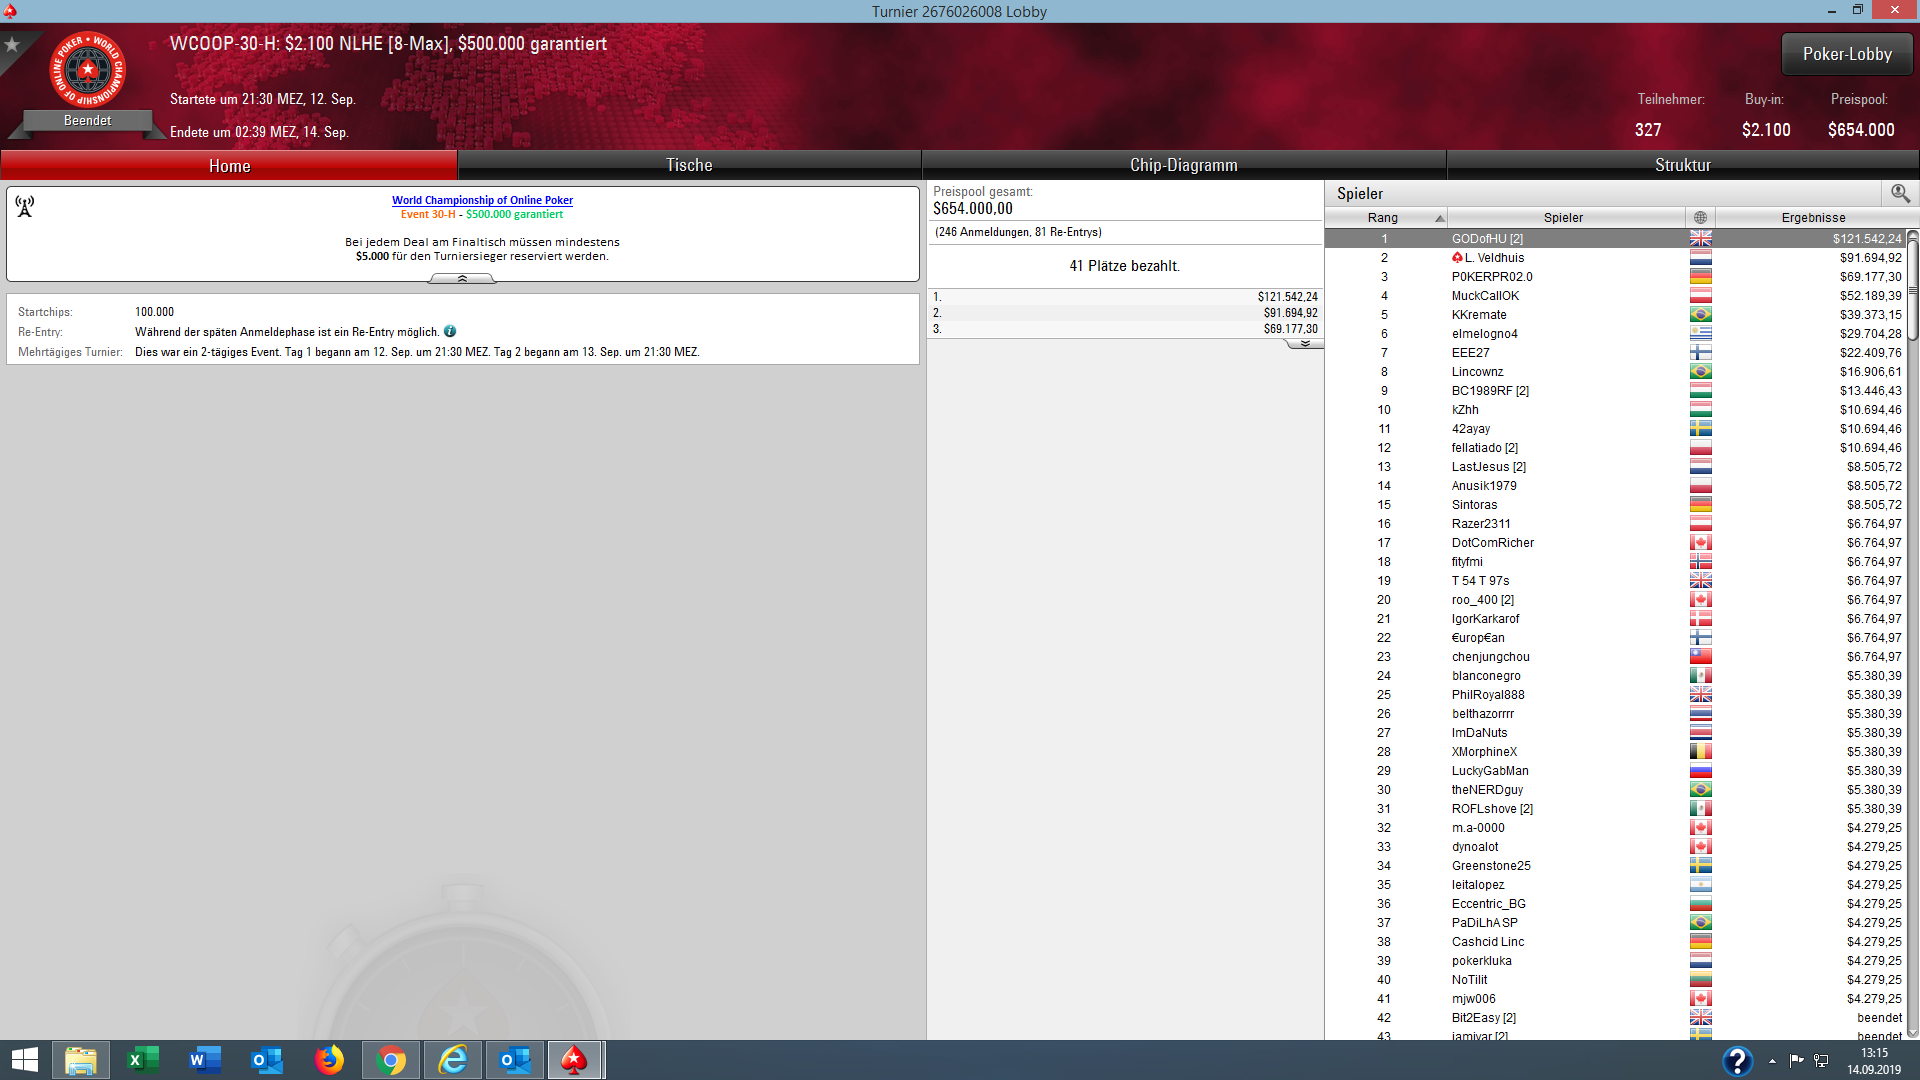The image size is (1920, 1080).
Task: Open the World Championship of Online Poker link
Action: click(x=482, y=200)
